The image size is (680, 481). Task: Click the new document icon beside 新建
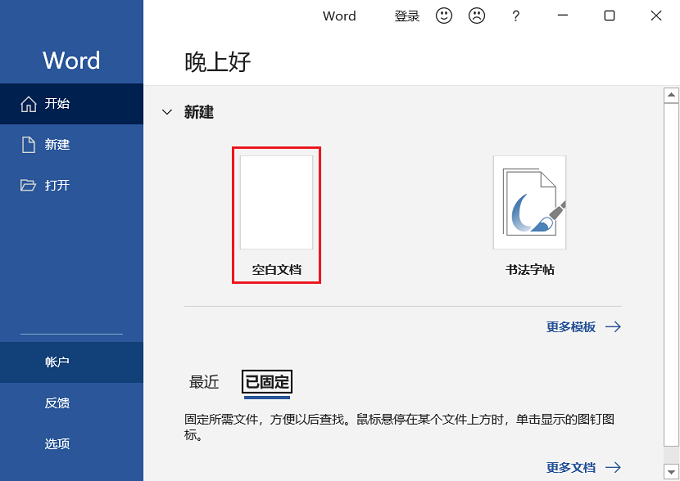coord(29,145)
